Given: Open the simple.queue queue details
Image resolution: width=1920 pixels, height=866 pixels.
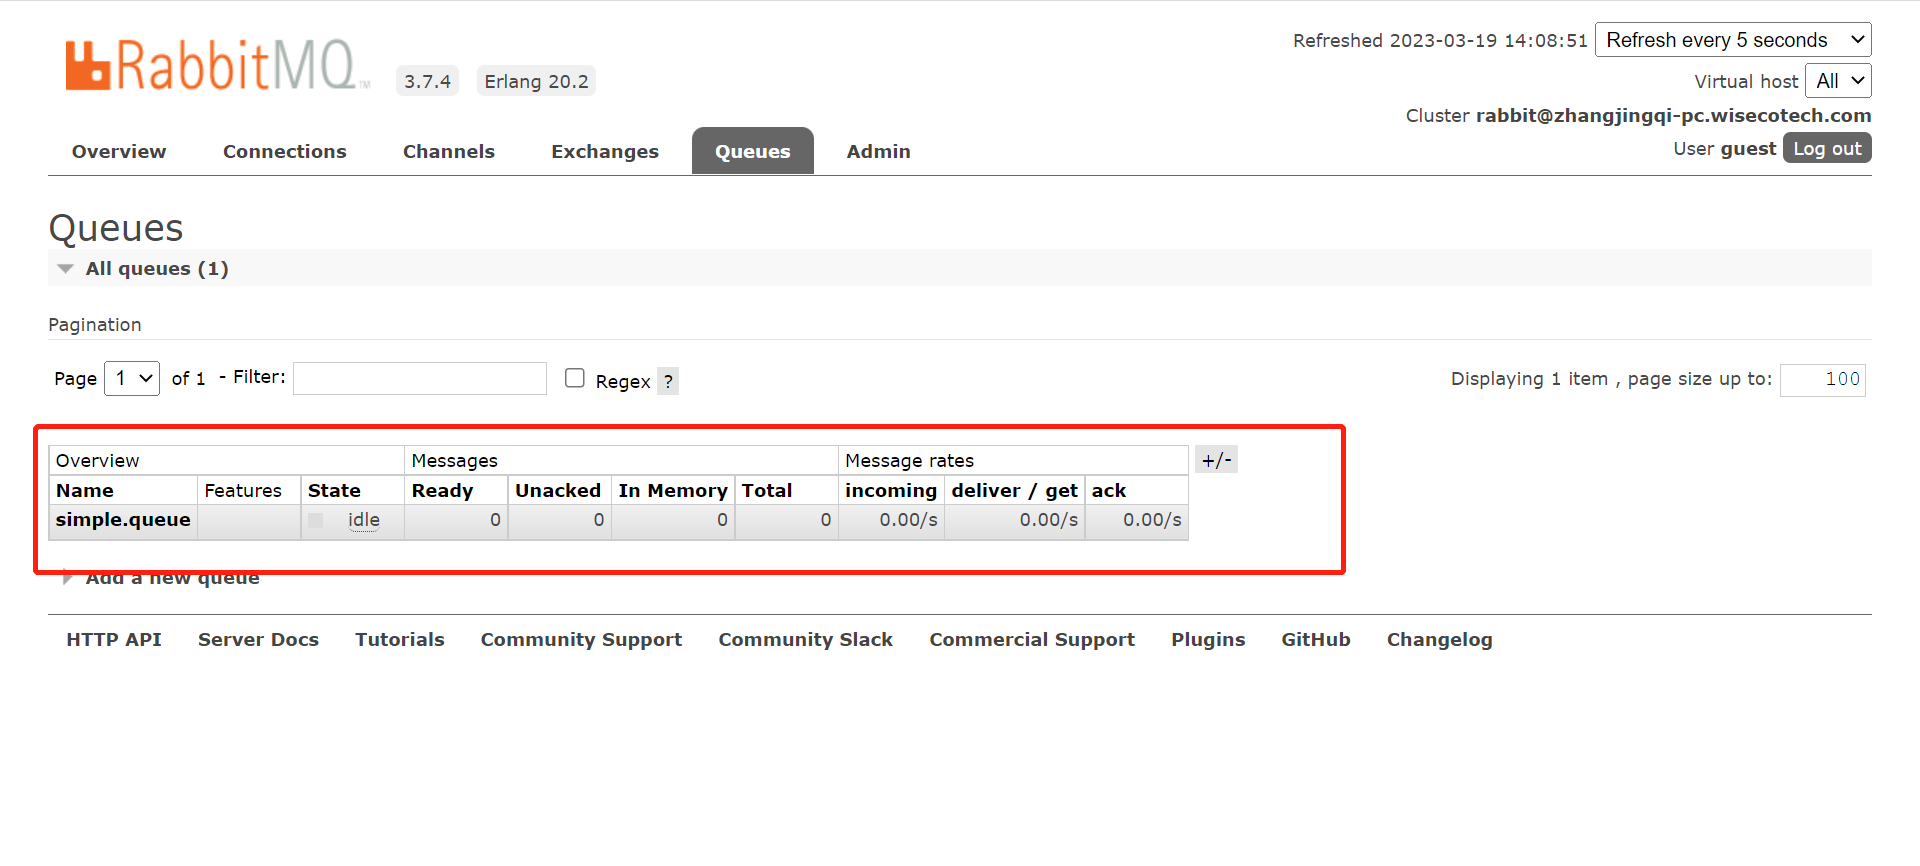Looking at the screenshot, I should 123,519.
